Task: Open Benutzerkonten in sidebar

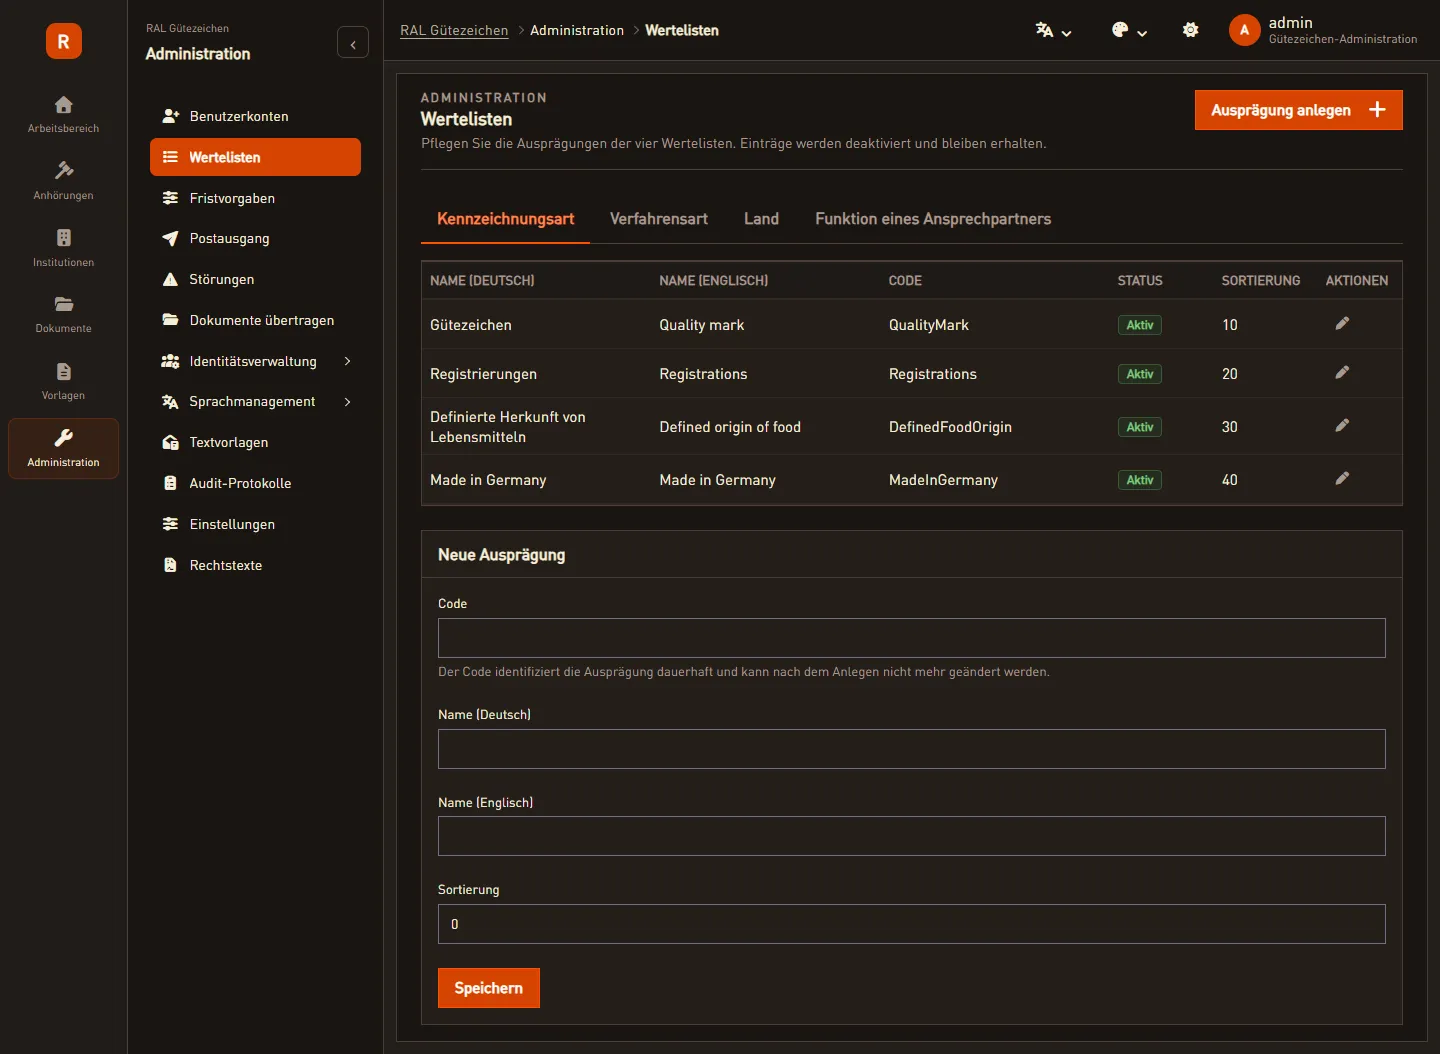Action: (255, 116)
